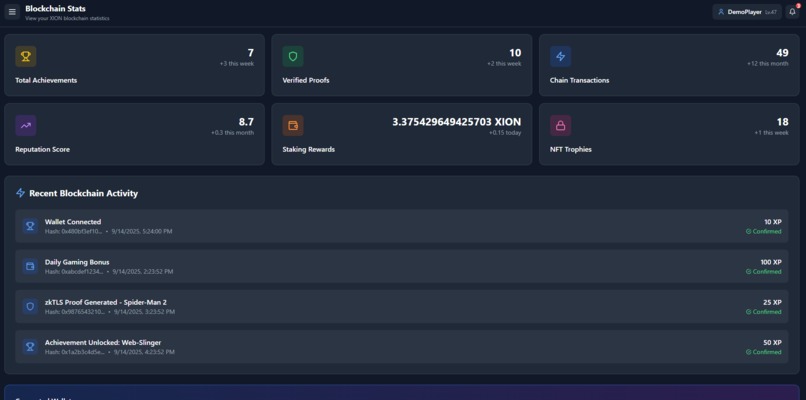Image resolution: width=806 pixels, height=400 pixels.
Task: Click the Wallet Connected activity title
Action: coord(73,222)
